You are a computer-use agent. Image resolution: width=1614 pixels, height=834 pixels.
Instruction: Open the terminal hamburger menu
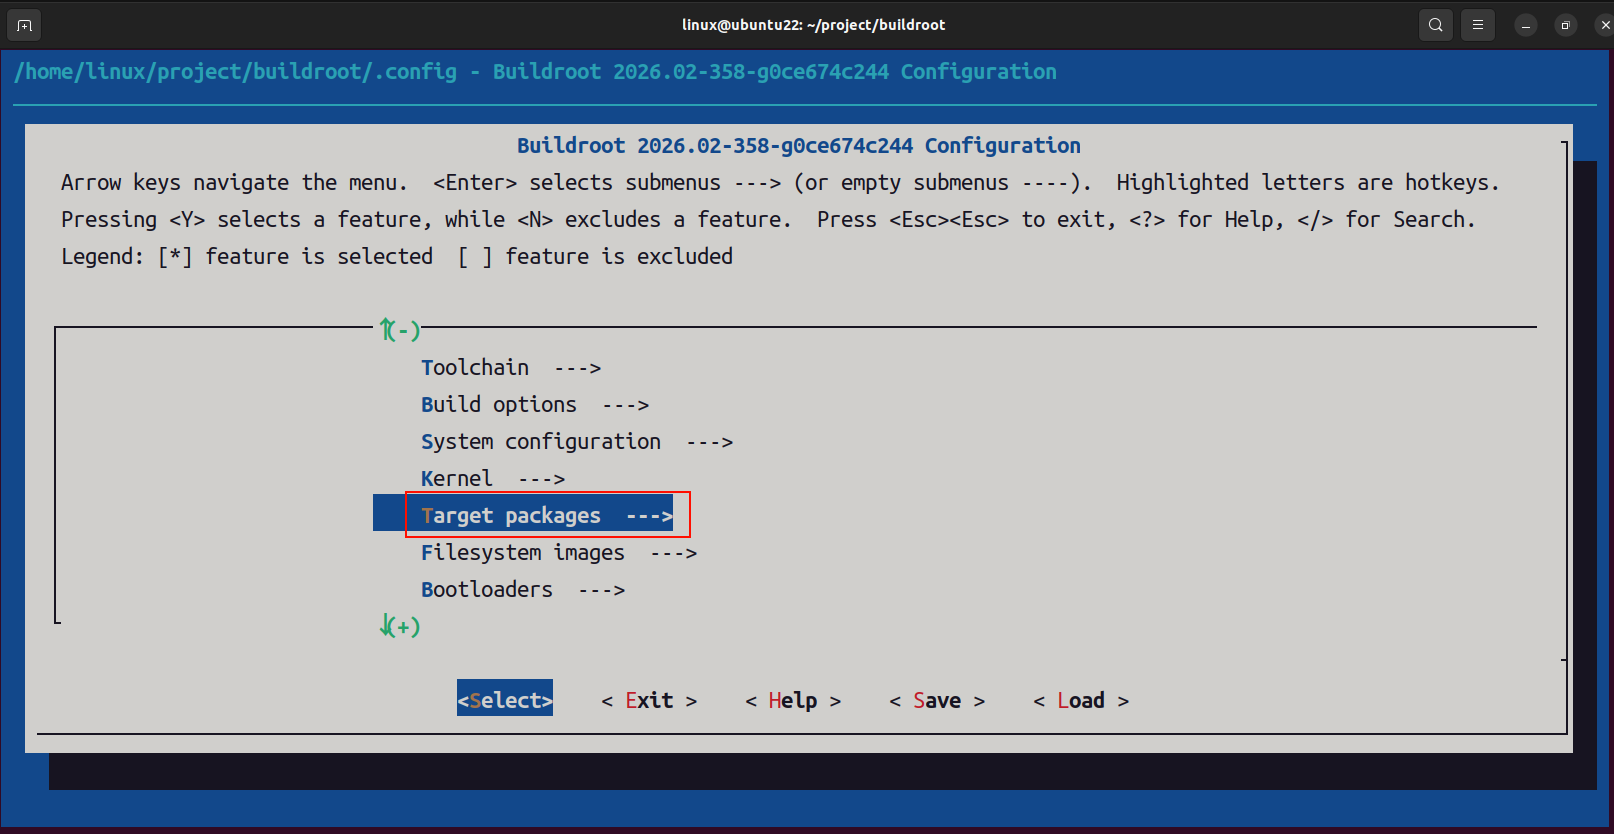pyautogui.click(x=1478, y=25)
